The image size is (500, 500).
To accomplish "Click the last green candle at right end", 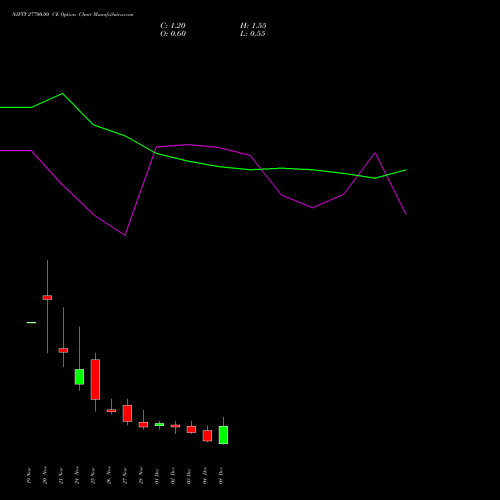I will point(223,435).
